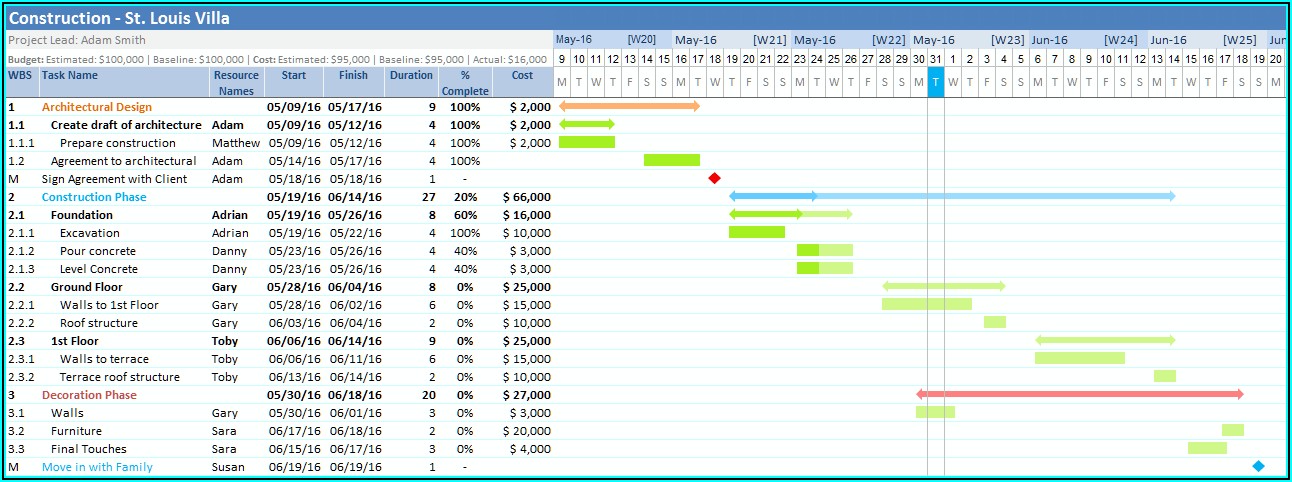
Task: Click the red diamond Sign Agreement milestone
Action: click(714, 179)
